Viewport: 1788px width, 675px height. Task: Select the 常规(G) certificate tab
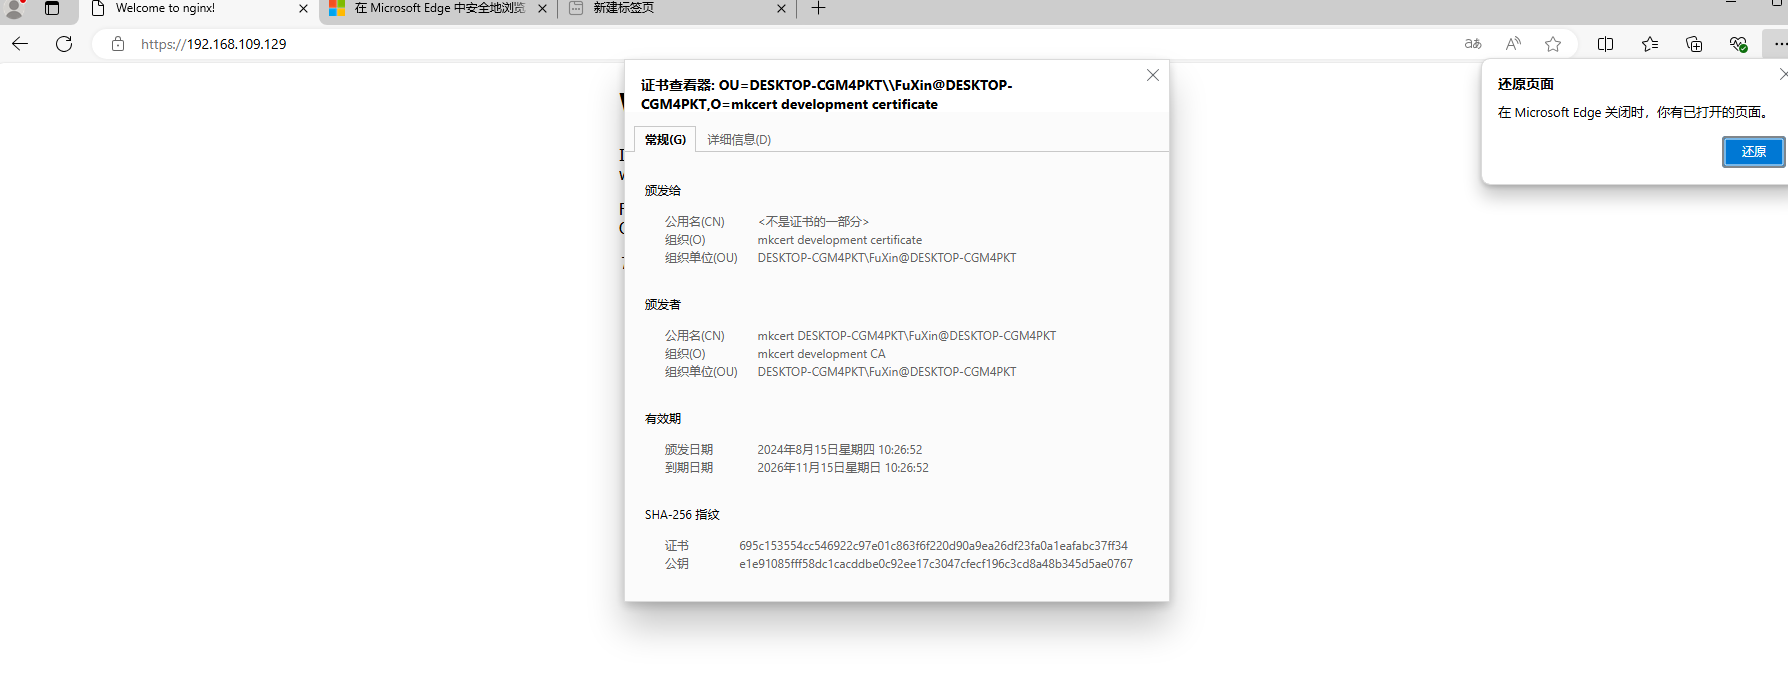(x=665, y=140)
